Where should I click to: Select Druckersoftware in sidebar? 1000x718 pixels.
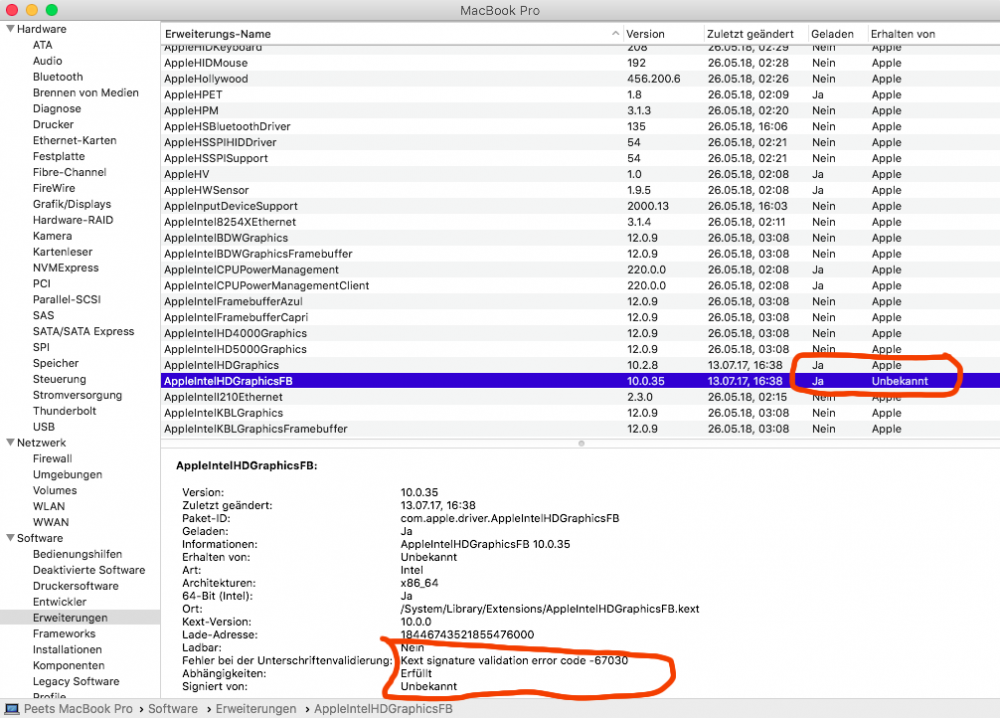75,586
